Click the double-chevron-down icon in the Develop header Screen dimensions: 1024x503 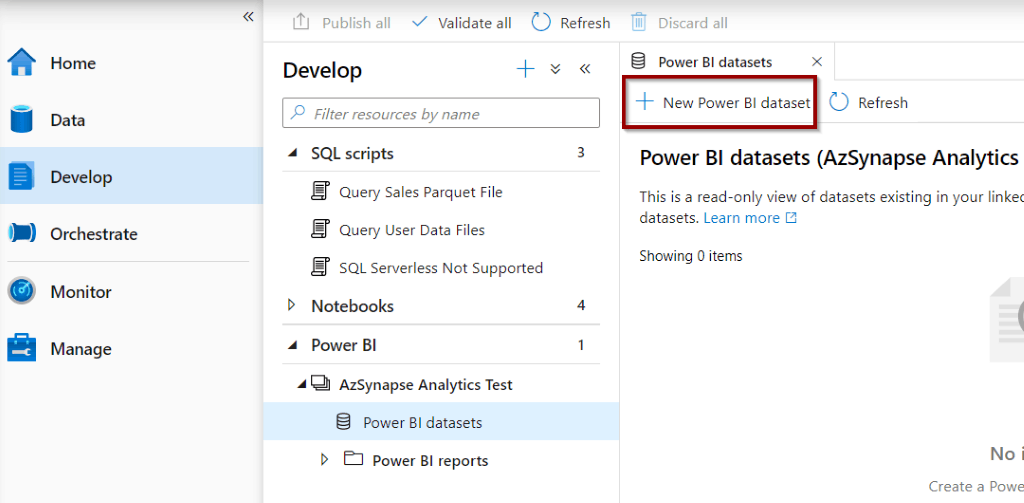[x=556, y=69]
